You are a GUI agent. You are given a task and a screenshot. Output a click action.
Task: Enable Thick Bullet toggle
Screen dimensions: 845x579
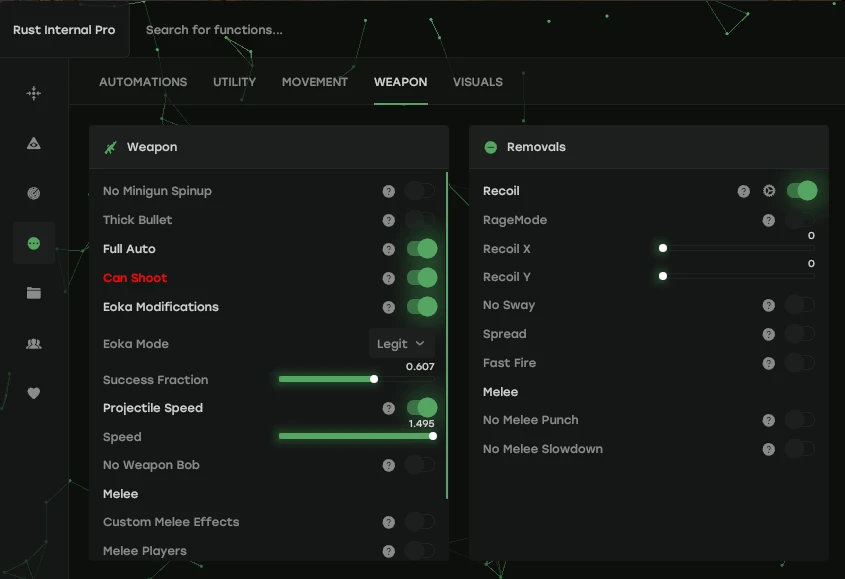421,219
